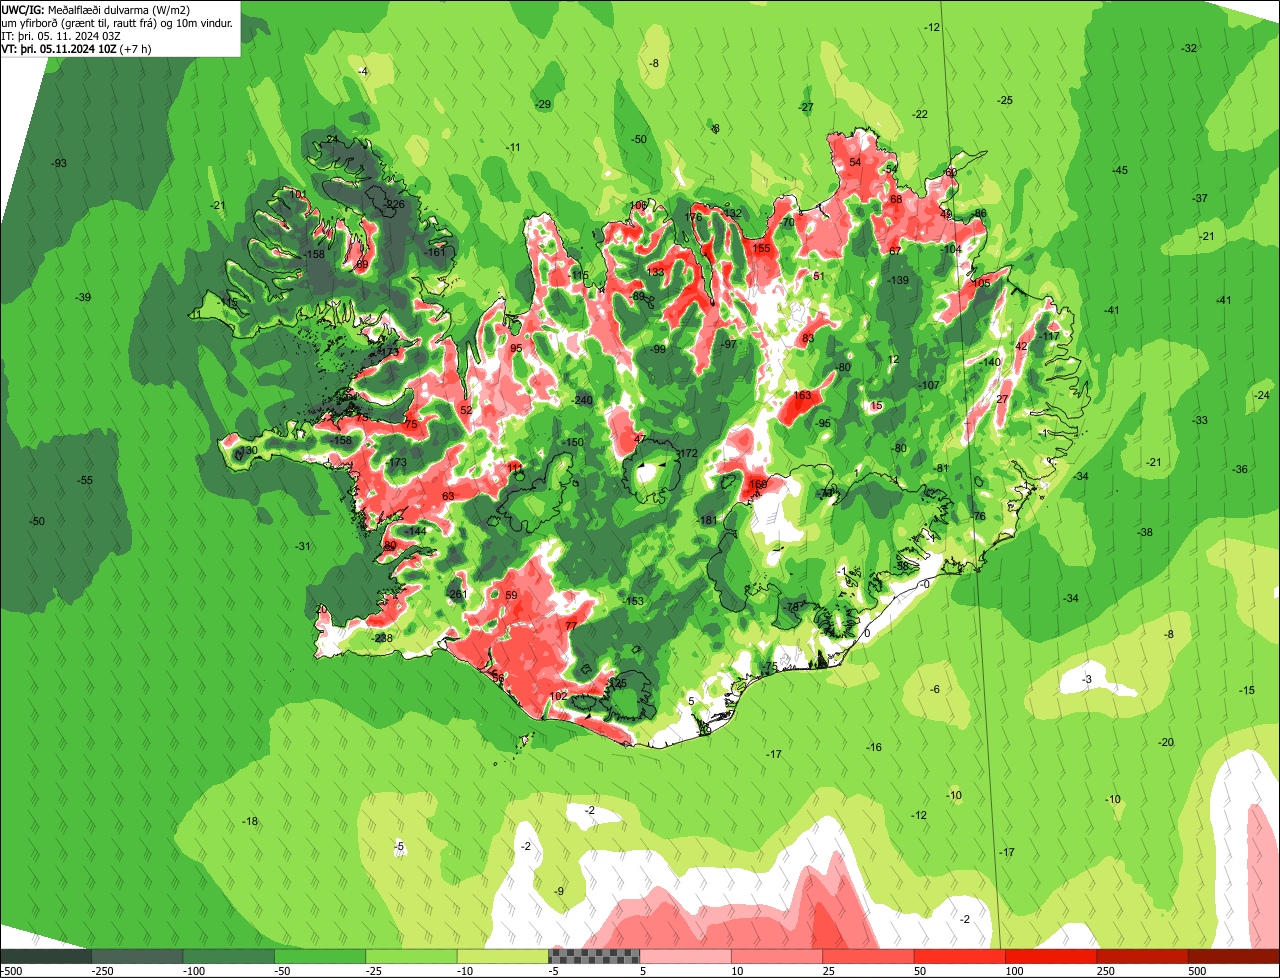Click the dark red legend segment between 250 and 500
1280x978 pixels.
click(1143, 956)
